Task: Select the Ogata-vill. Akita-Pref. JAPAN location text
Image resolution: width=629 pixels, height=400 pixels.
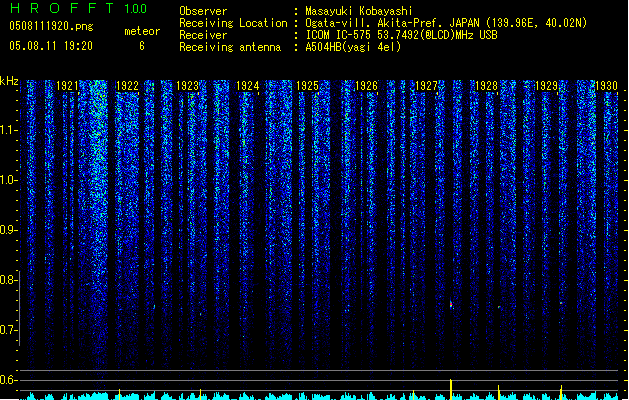Action: 446,23
